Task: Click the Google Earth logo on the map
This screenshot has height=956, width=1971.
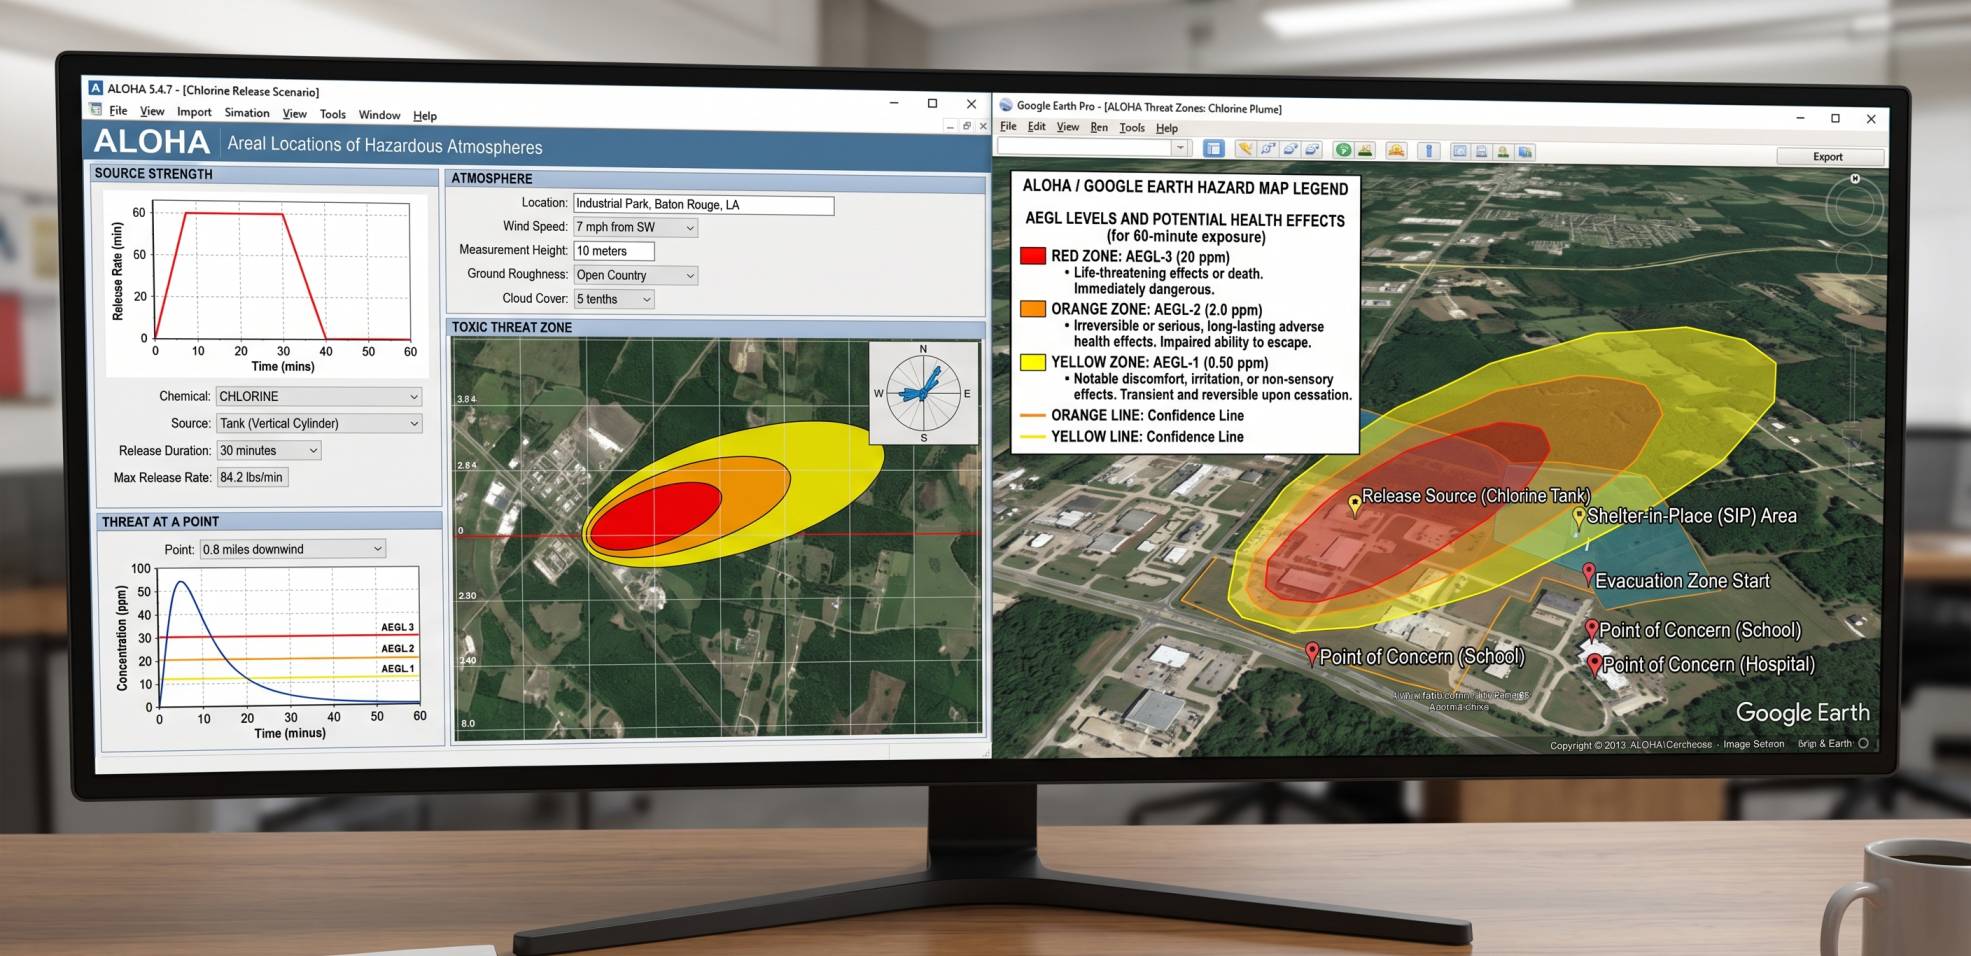Action: pos(1802,712)
